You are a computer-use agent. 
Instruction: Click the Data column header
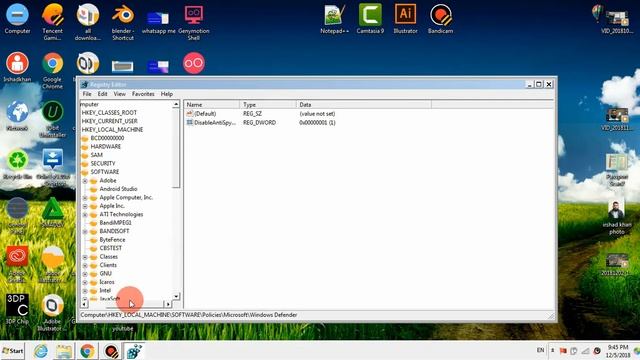(363, 105)
